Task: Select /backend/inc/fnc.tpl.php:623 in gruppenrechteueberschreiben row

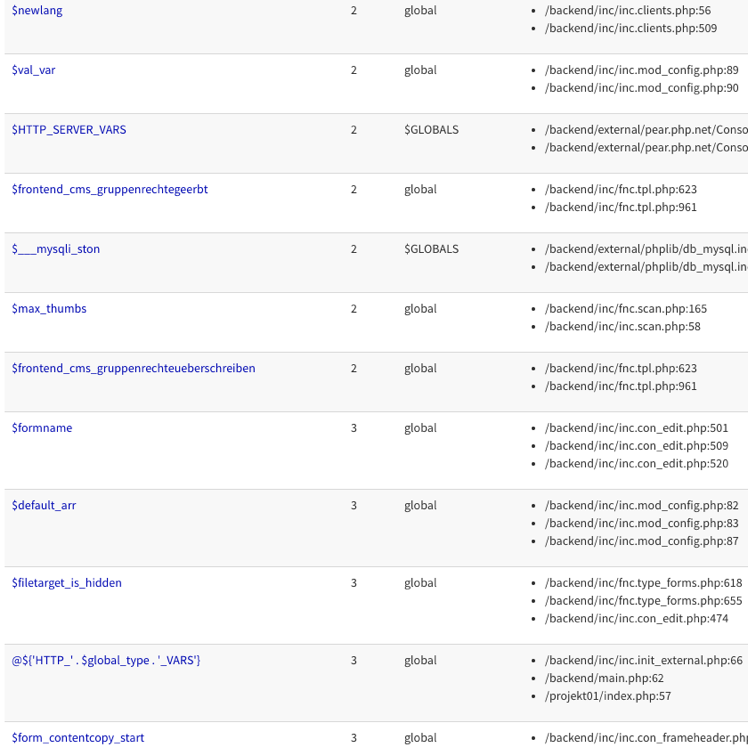Action: (621, 368)
